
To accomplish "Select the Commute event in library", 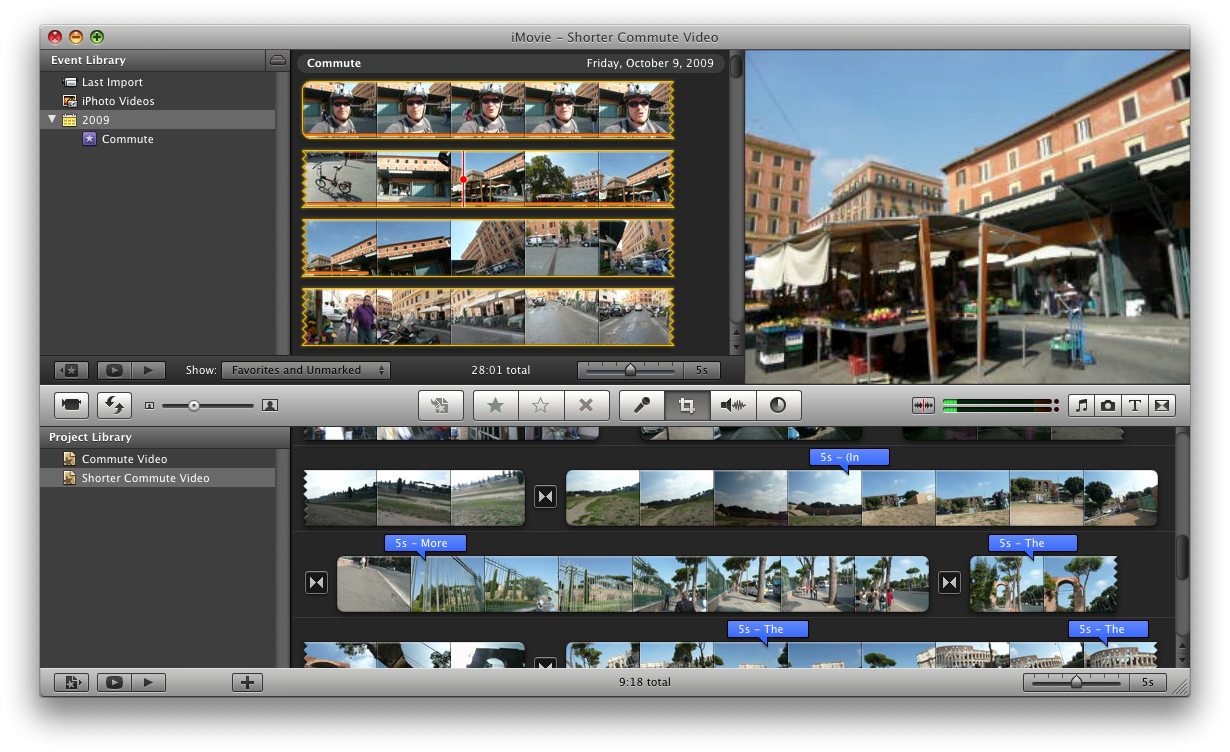I will click(x=127, y=139).
